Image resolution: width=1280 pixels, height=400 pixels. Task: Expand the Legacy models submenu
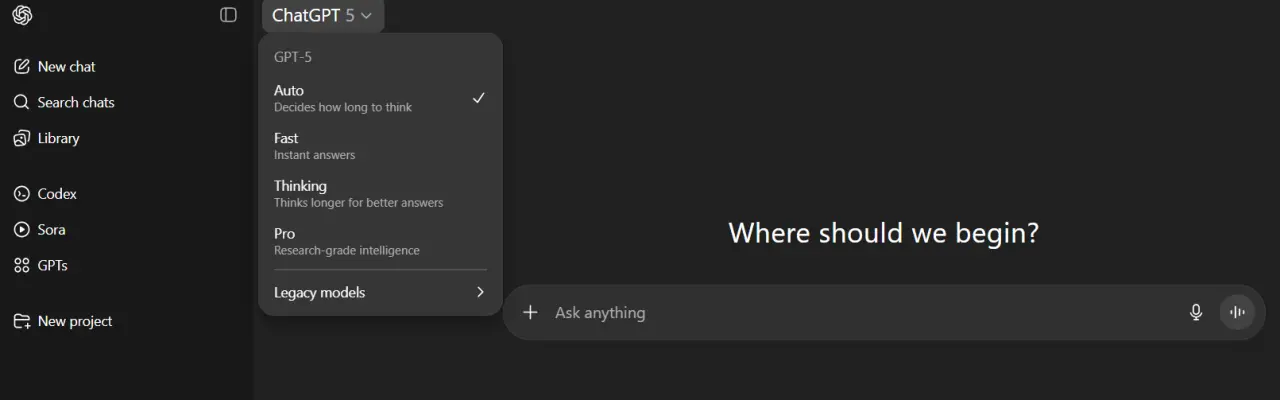pyautogui.click(x=380, y=292)
